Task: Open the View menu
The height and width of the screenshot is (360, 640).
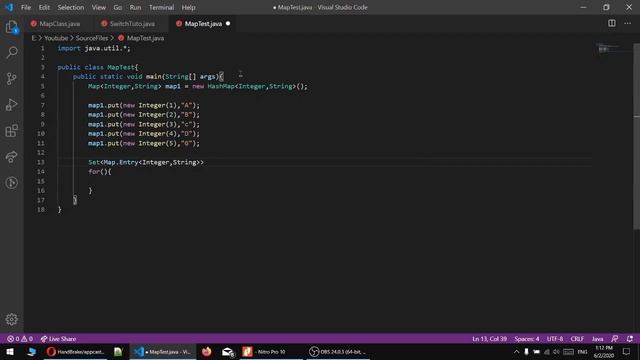Action: pos(98,7)
